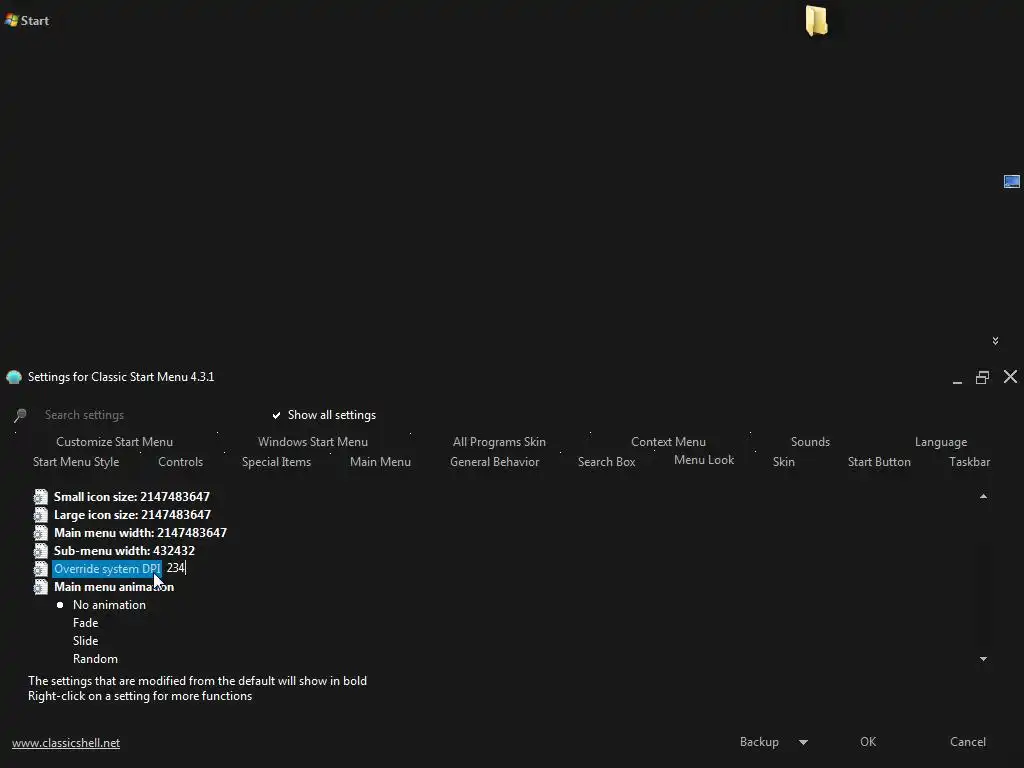The width and height of the screenshot is (1024, 768).
Task: Open the Special Items tab
Action: point(276,462)
